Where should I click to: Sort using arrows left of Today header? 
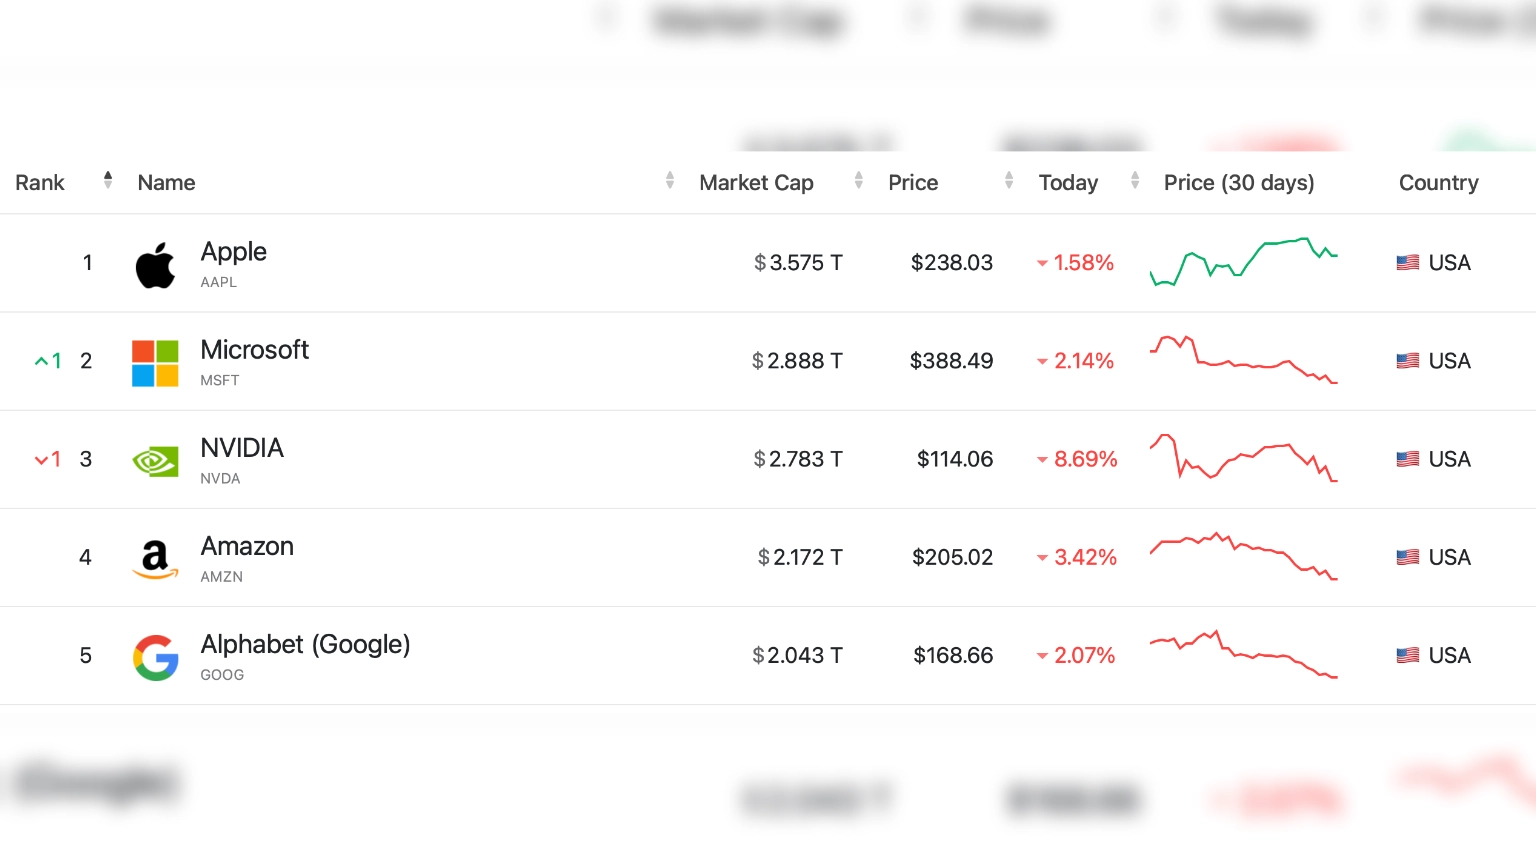[1009, 181]
